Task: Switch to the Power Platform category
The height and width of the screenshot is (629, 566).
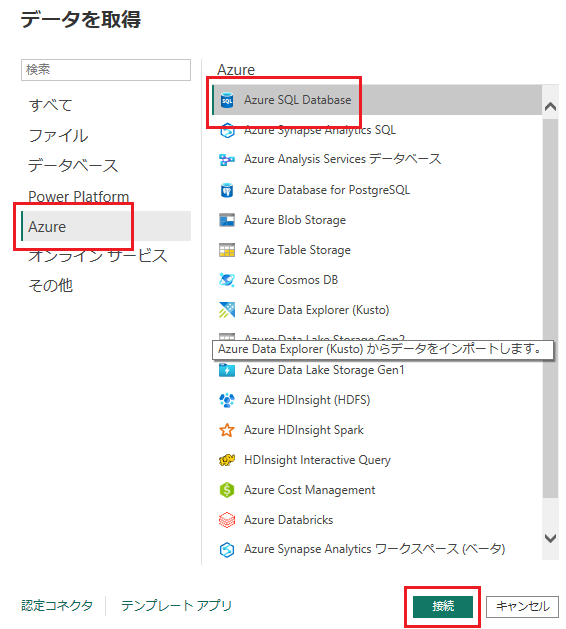Action: [79, 196]
